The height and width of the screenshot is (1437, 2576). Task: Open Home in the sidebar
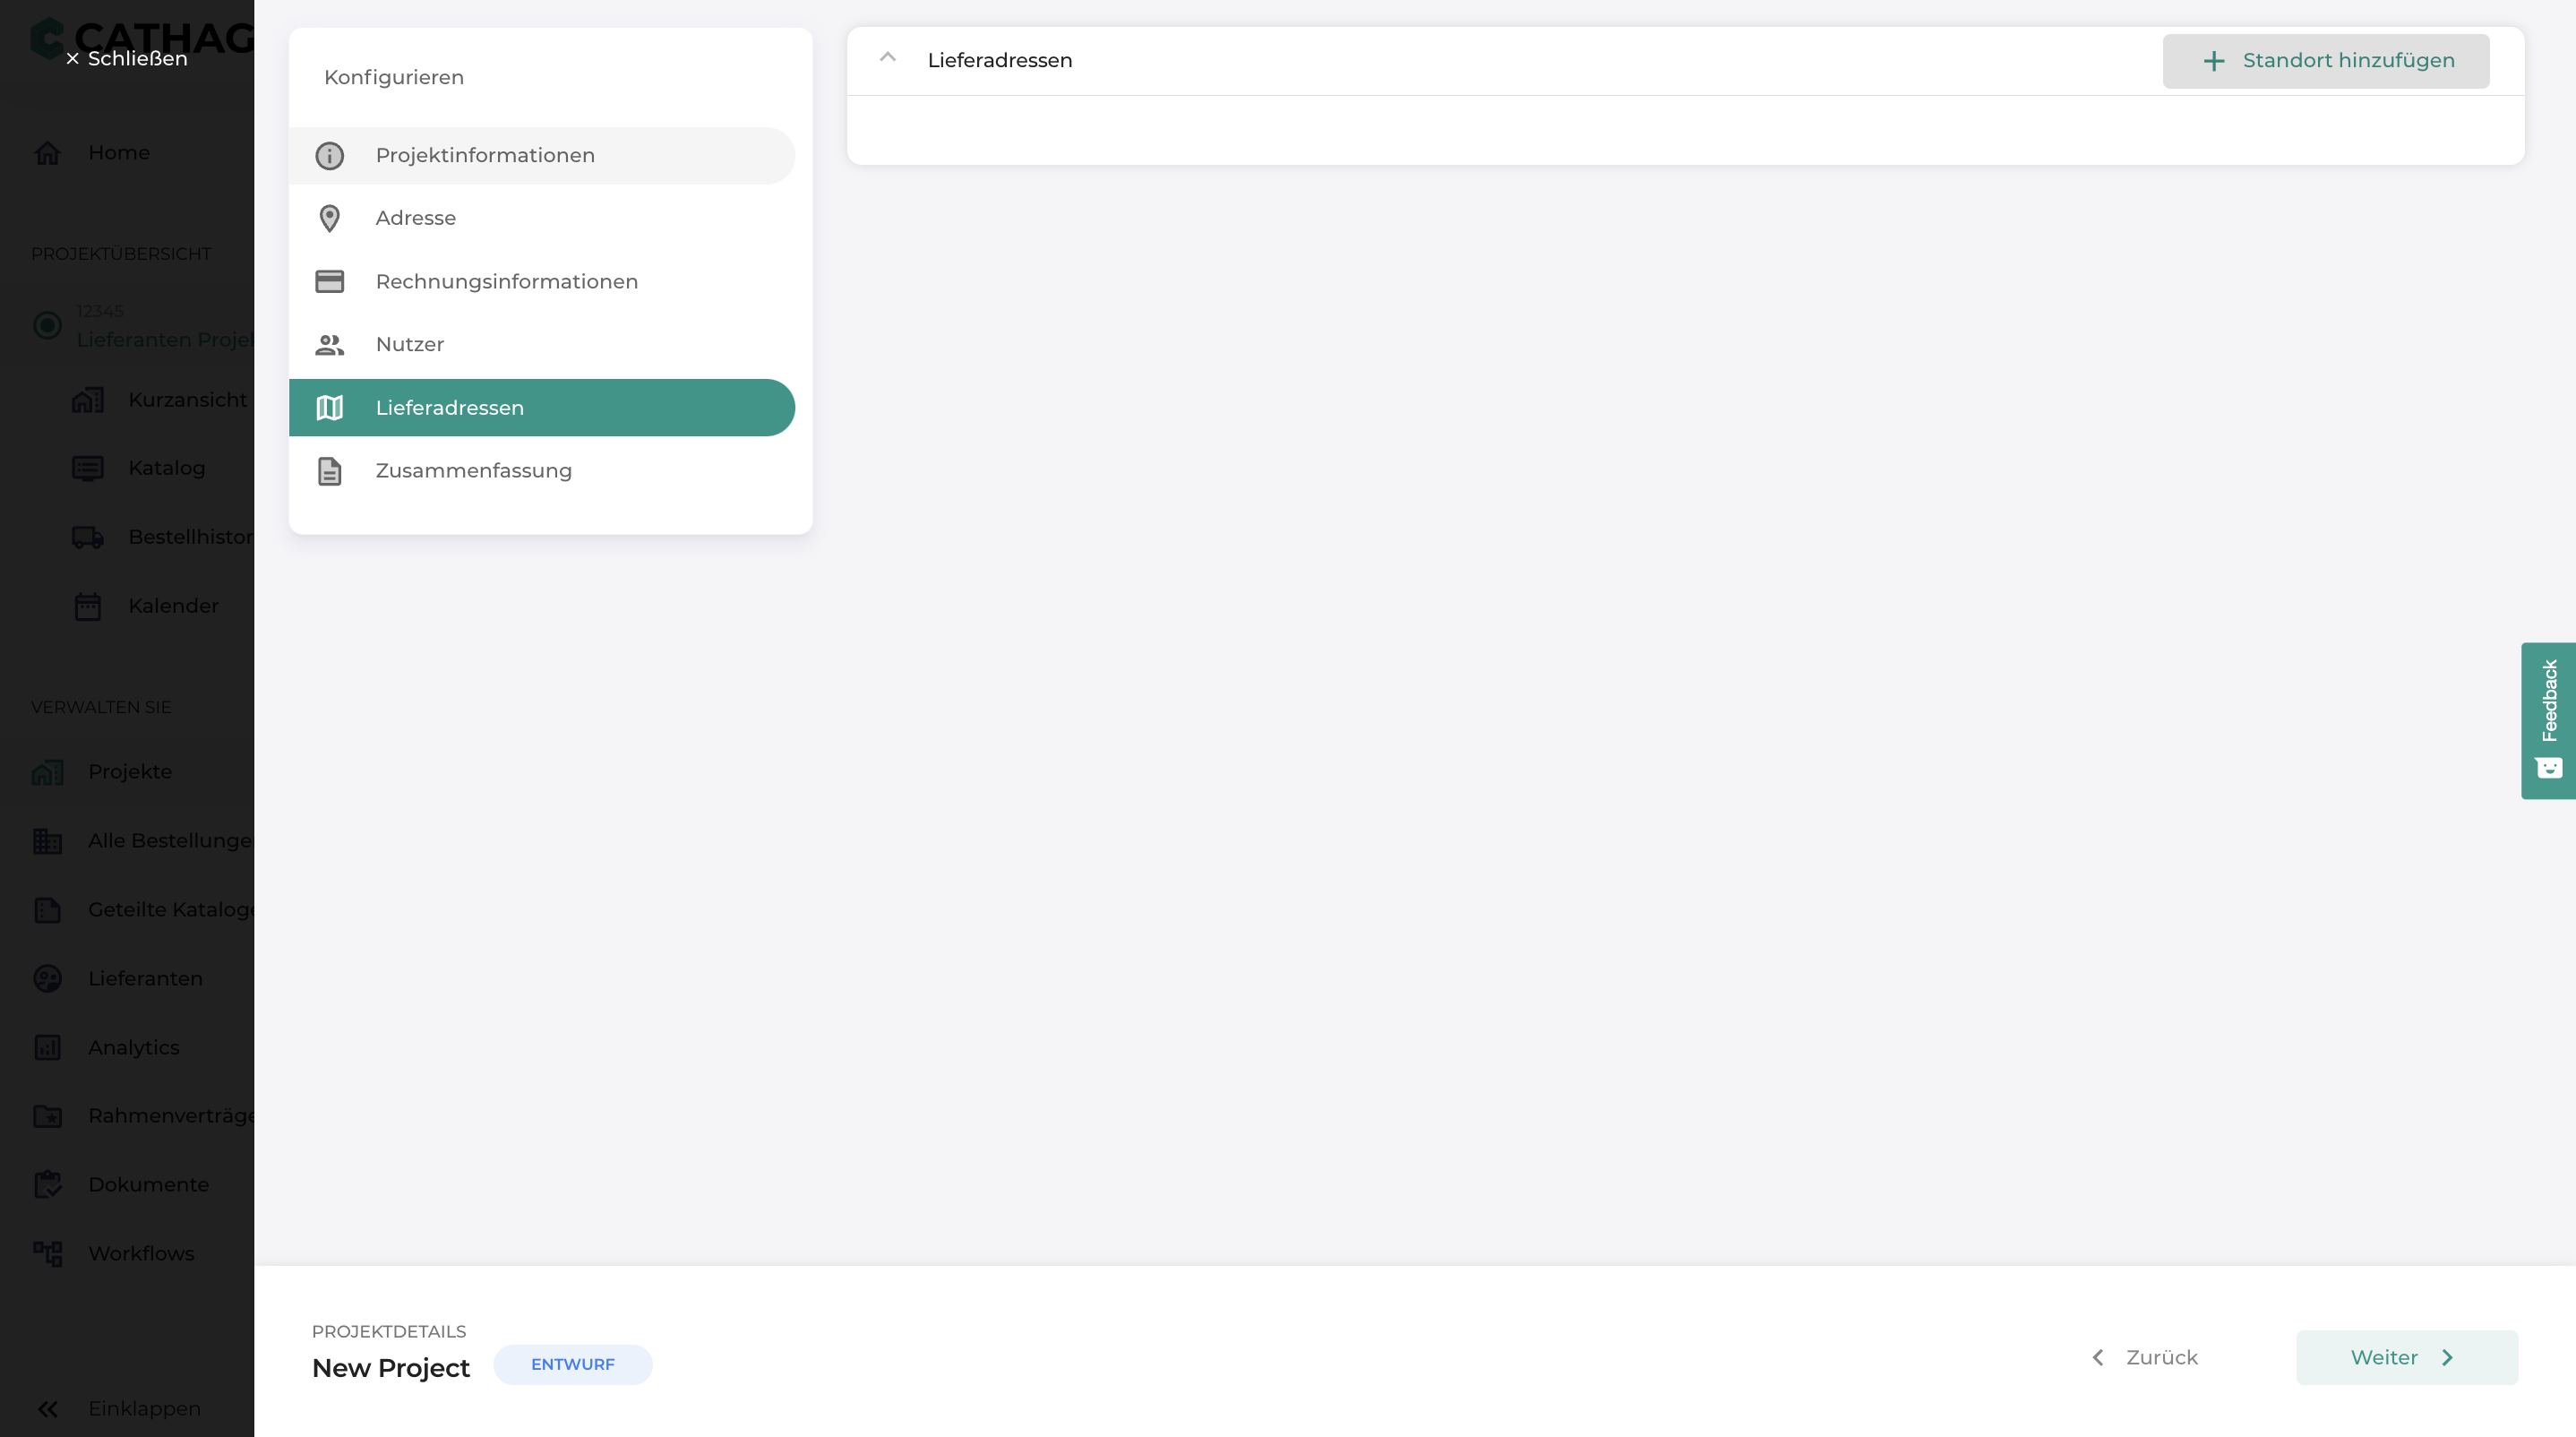(119, 153)
